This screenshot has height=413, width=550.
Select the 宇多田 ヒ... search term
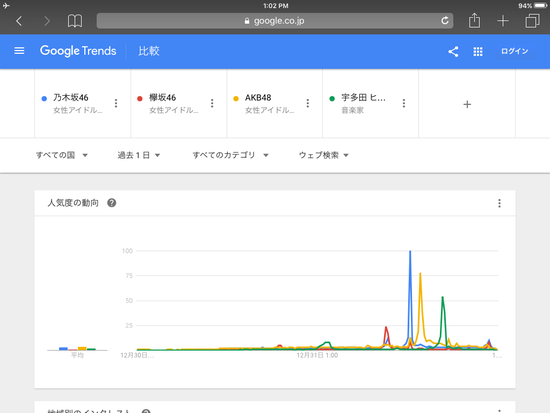tap(363, 98)
